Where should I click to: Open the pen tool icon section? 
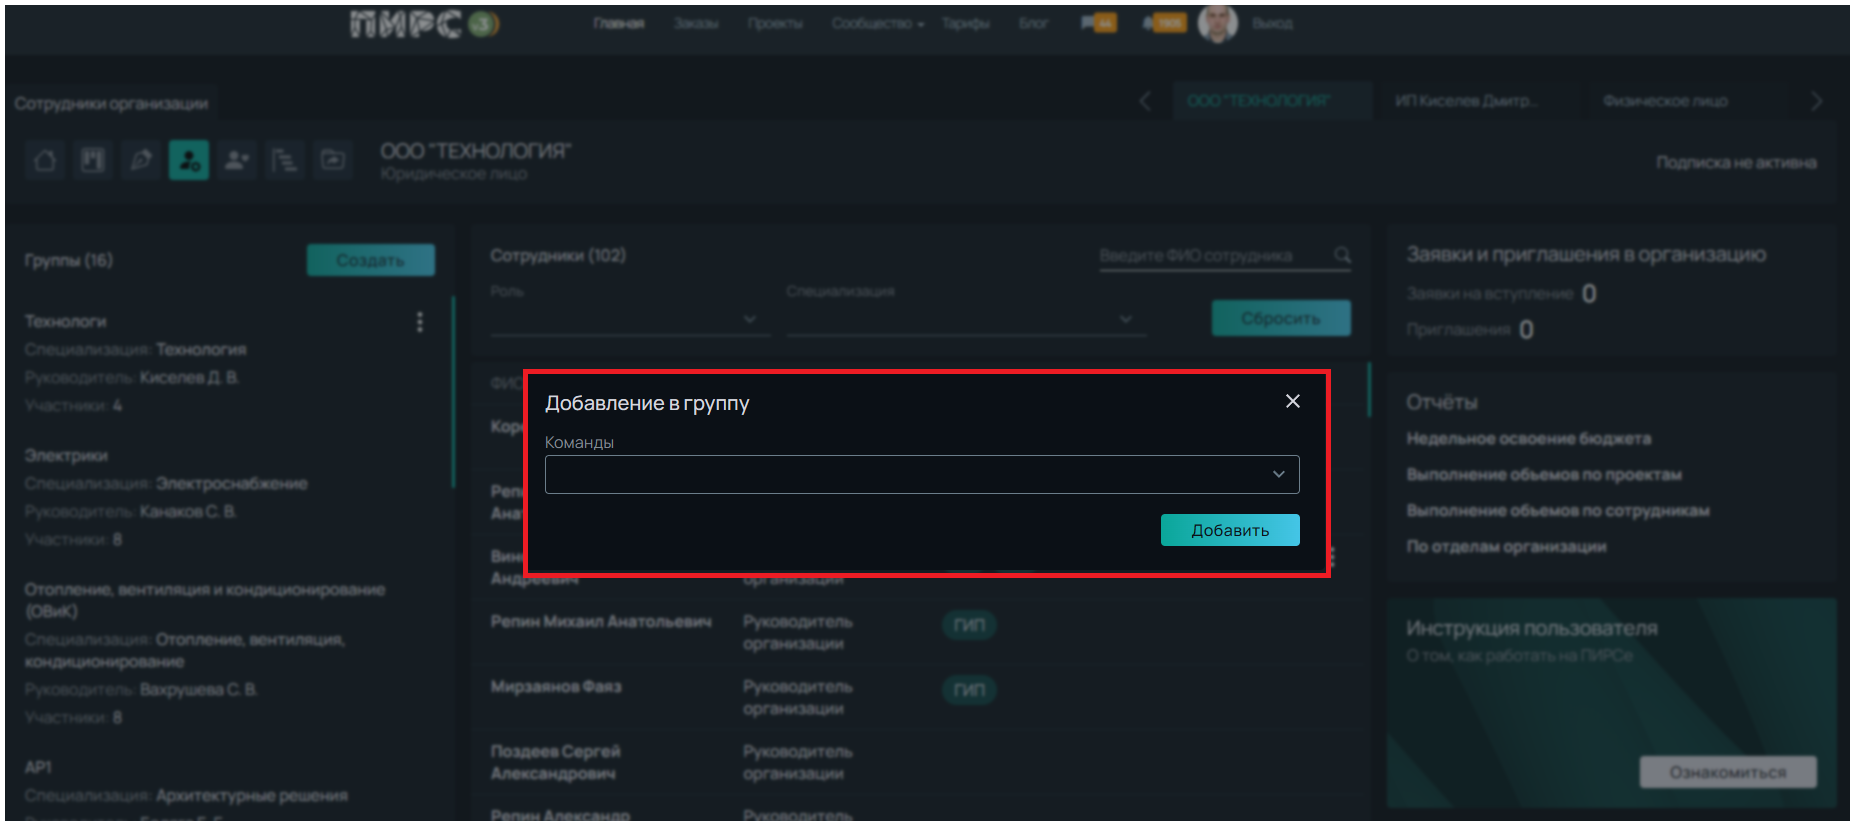(141, 160)
